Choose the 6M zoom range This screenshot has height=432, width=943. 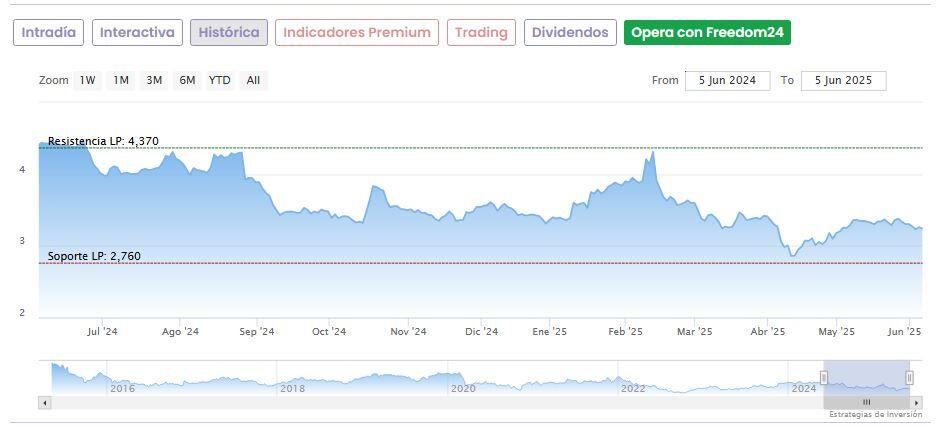coord(187,81)
